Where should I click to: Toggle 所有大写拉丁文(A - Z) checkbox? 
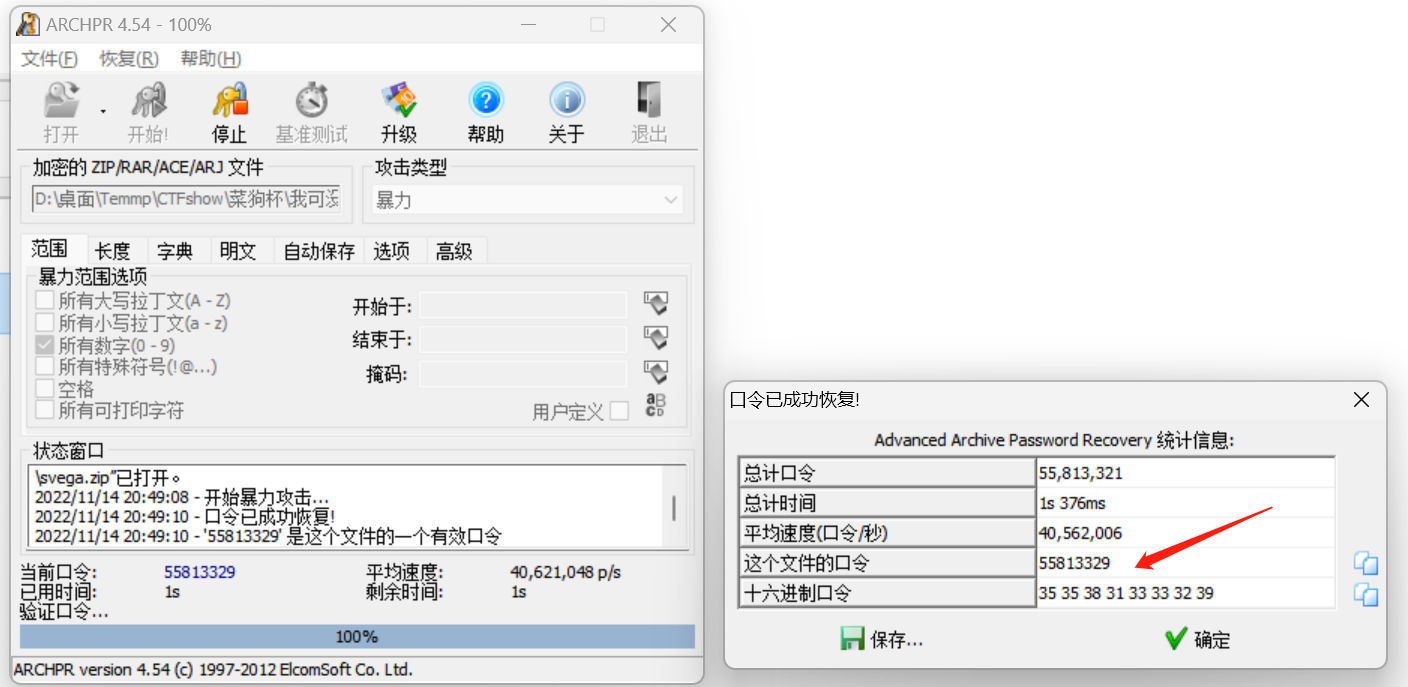44,300
